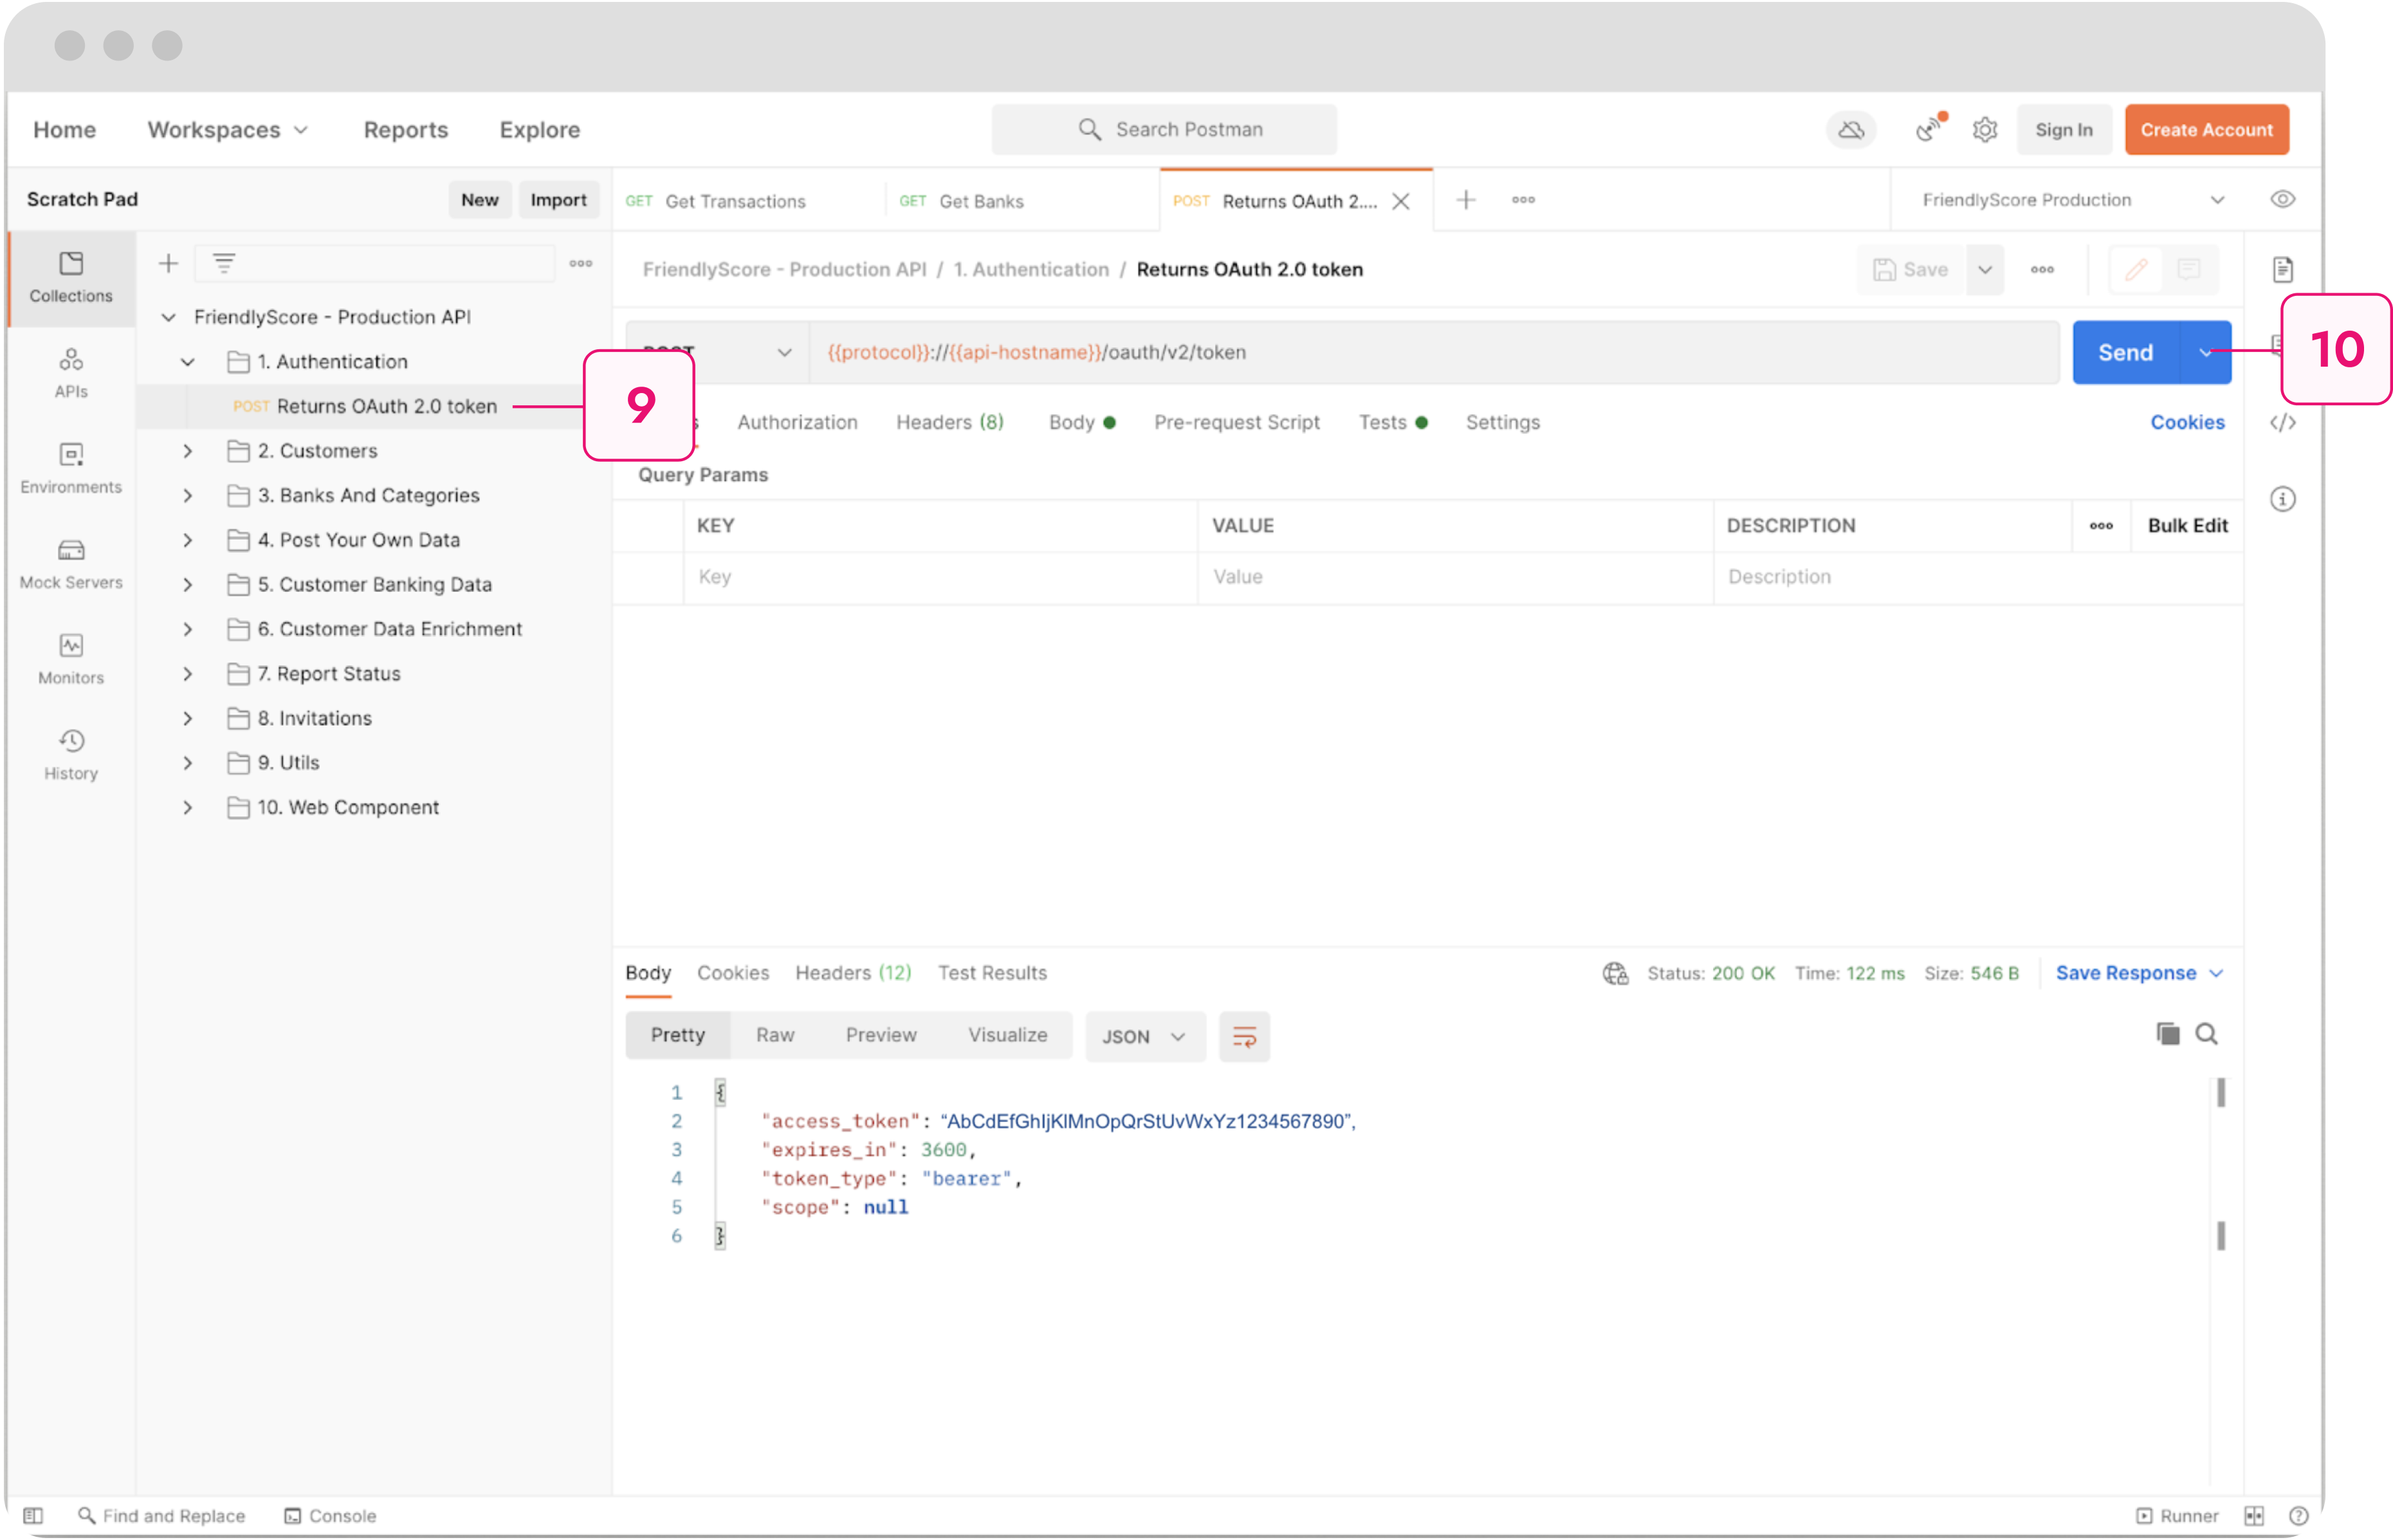Click the query param Key field
This screenshot has height=1540, width=2393.
940,577
